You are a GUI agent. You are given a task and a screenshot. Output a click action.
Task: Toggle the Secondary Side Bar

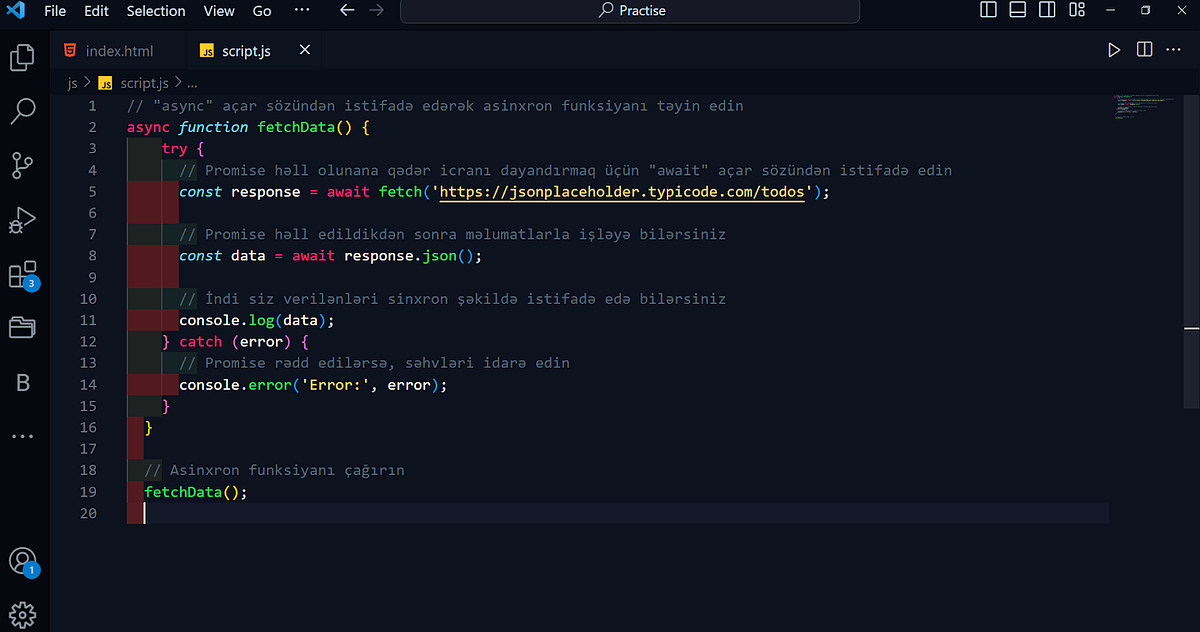[1046, 9]
